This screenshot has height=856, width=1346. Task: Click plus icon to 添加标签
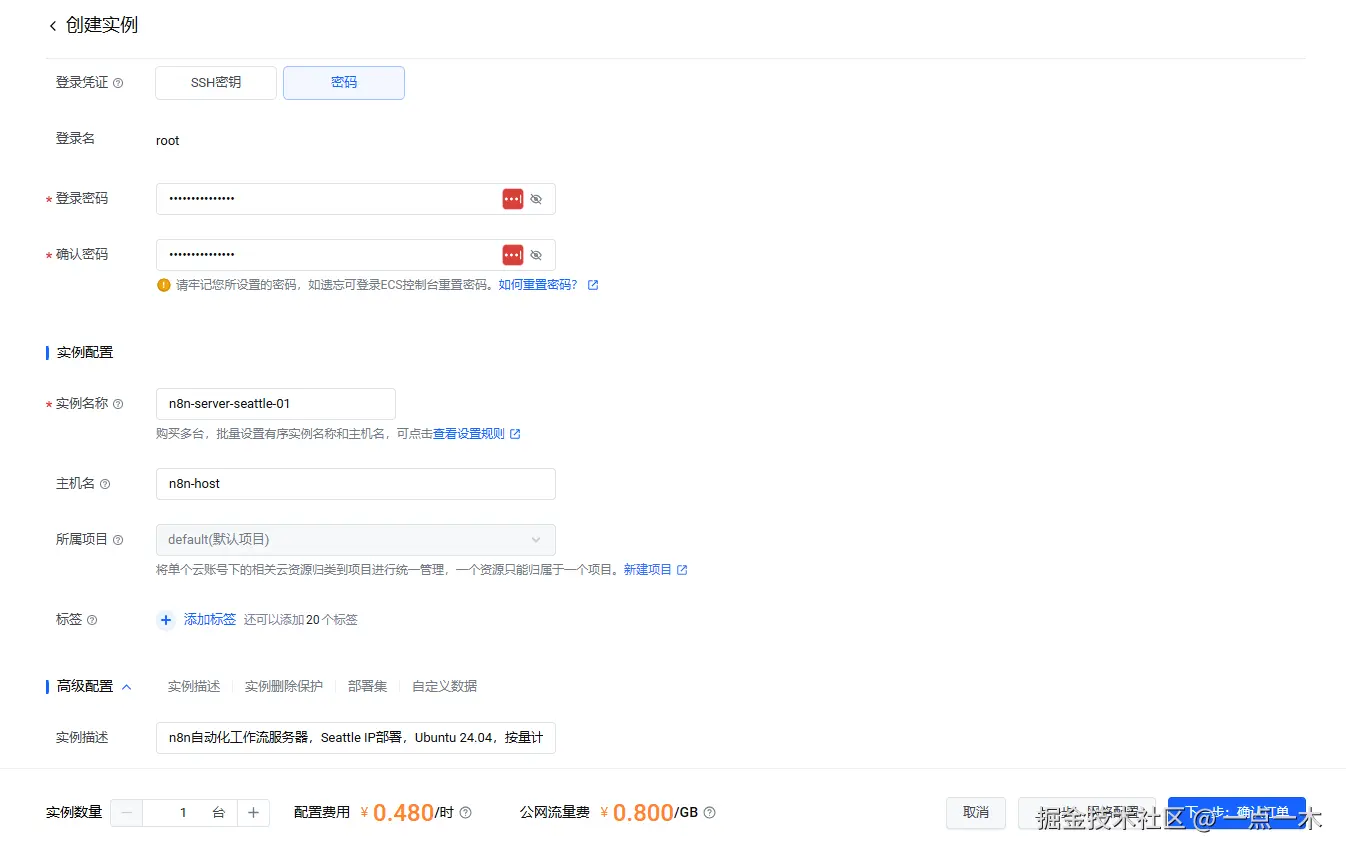point(165,620)
